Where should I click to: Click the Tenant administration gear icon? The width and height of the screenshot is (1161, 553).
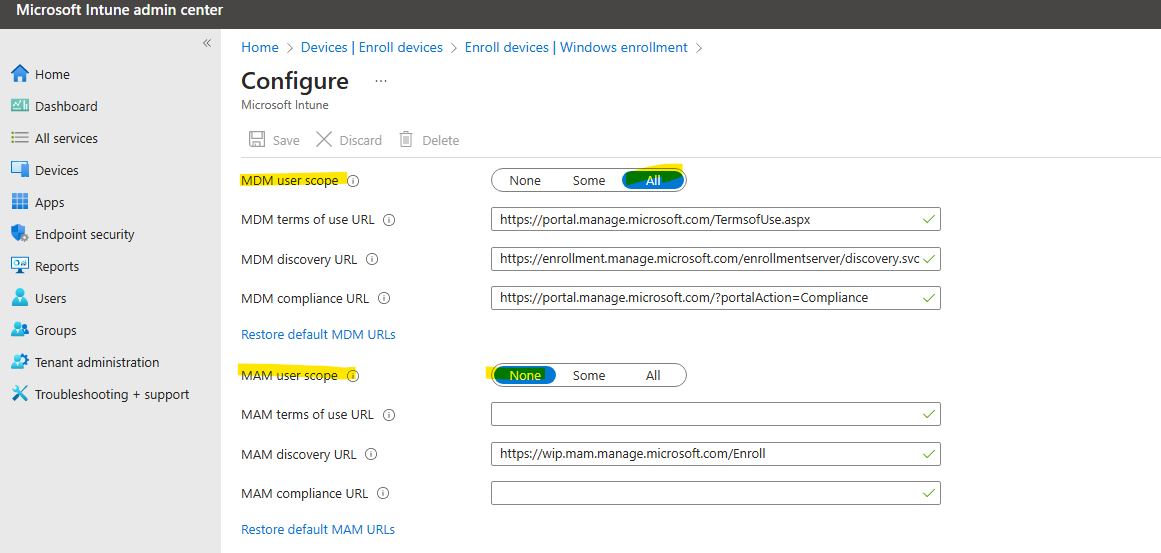(x=20, y=362)
